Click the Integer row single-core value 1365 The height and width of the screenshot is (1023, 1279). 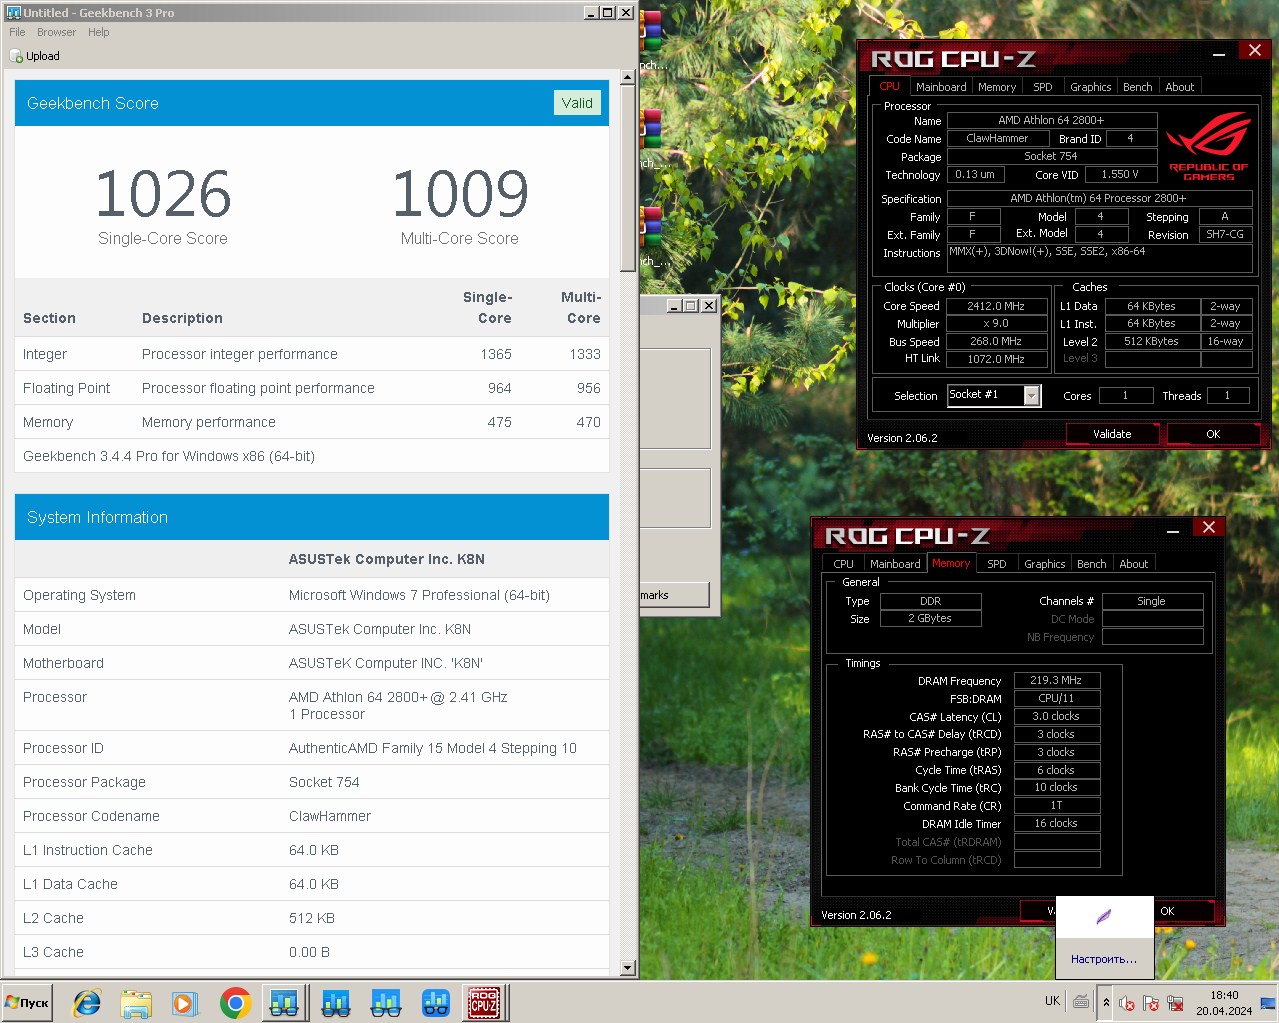[x=496, y=354]
